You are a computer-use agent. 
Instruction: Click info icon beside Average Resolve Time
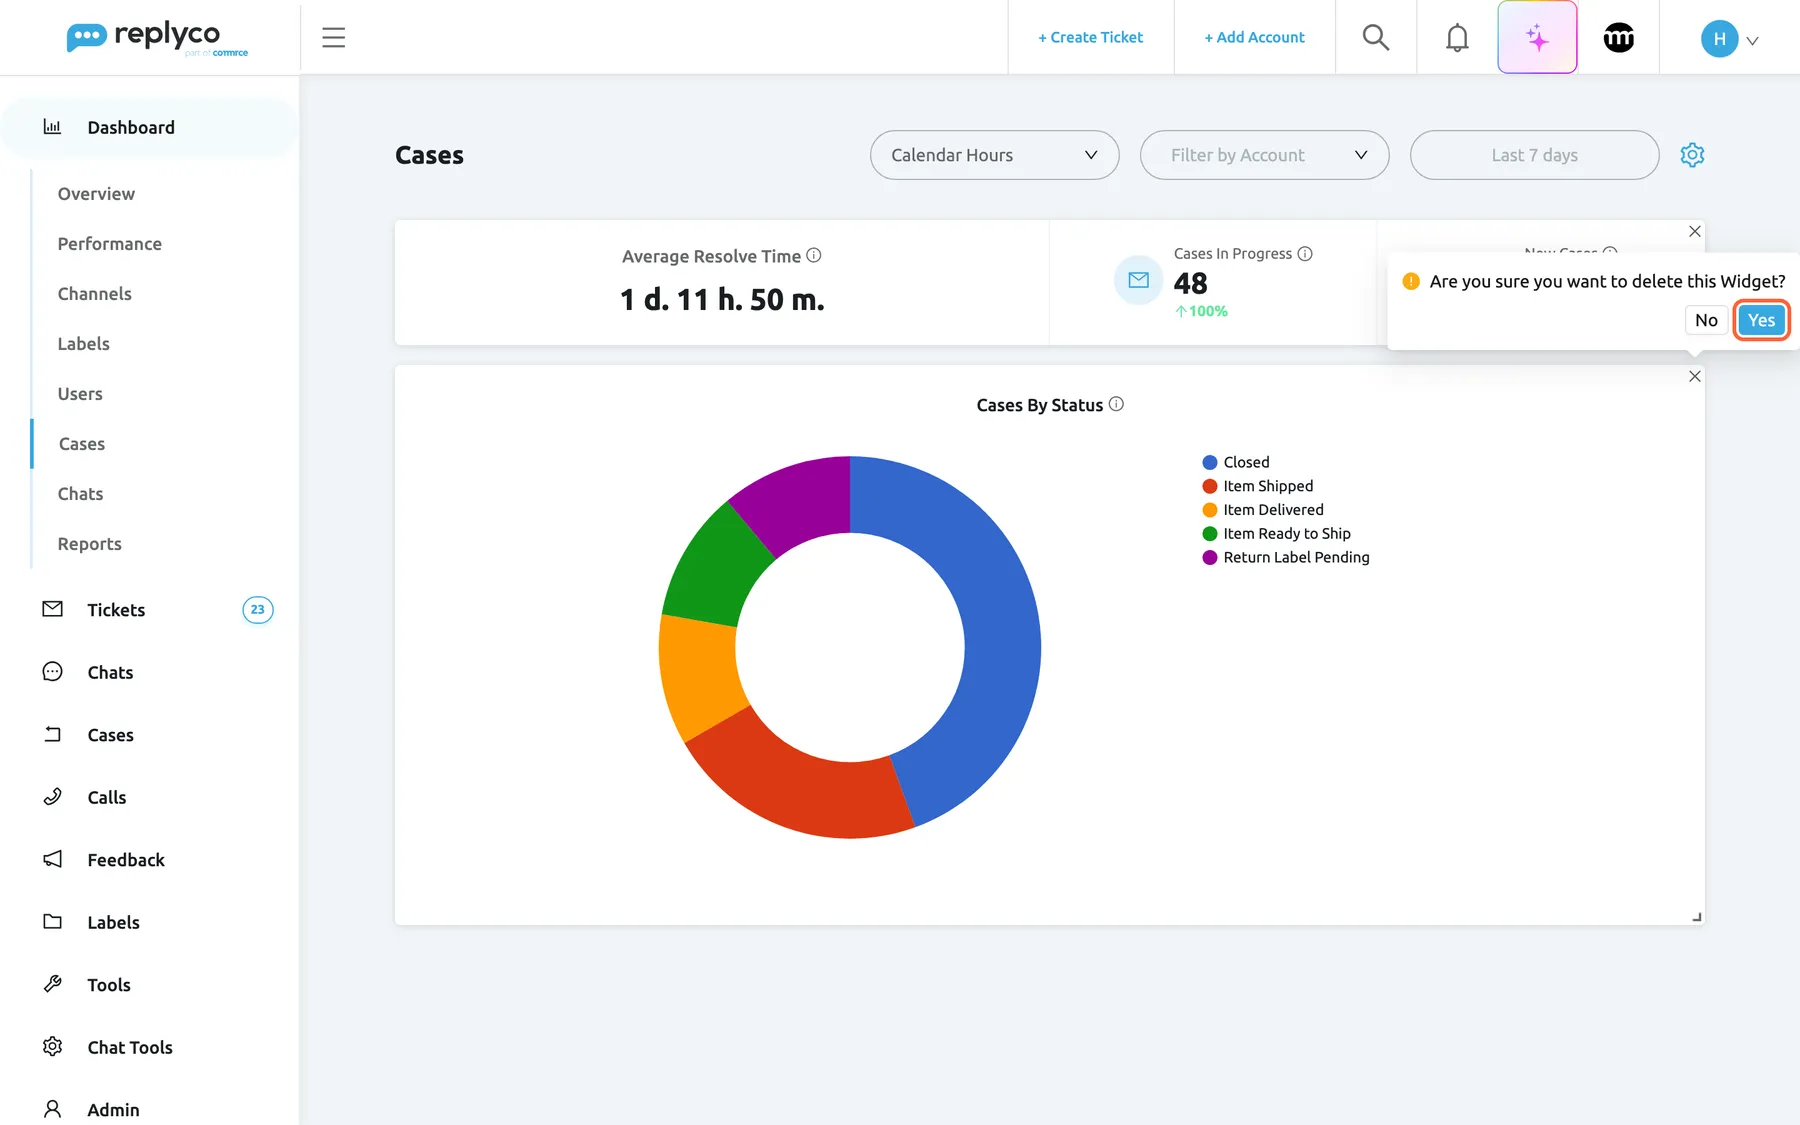pyautogui.click(x=814, y=255)
